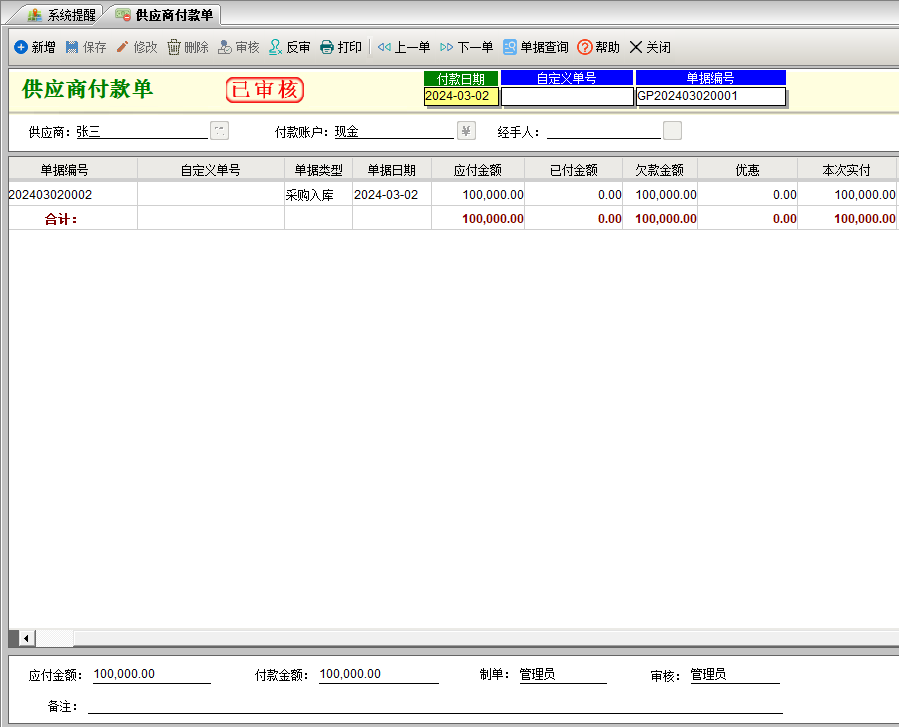Image resolution: width=899 pixels, height=727 pixels.
Task: Click the 付款日期 date field
Action: pos(460,96)
